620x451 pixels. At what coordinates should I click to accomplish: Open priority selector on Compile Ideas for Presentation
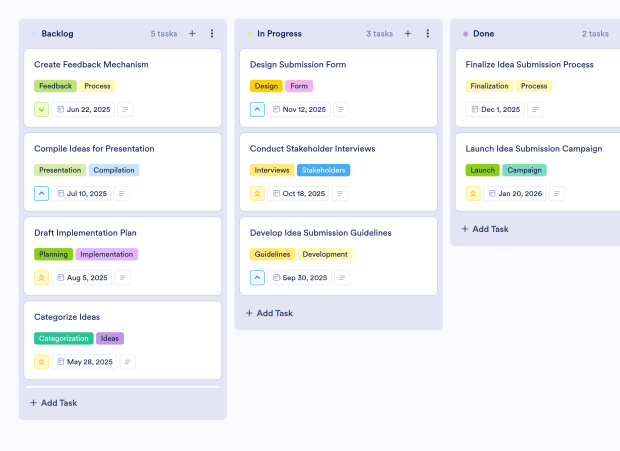point(42,194)
